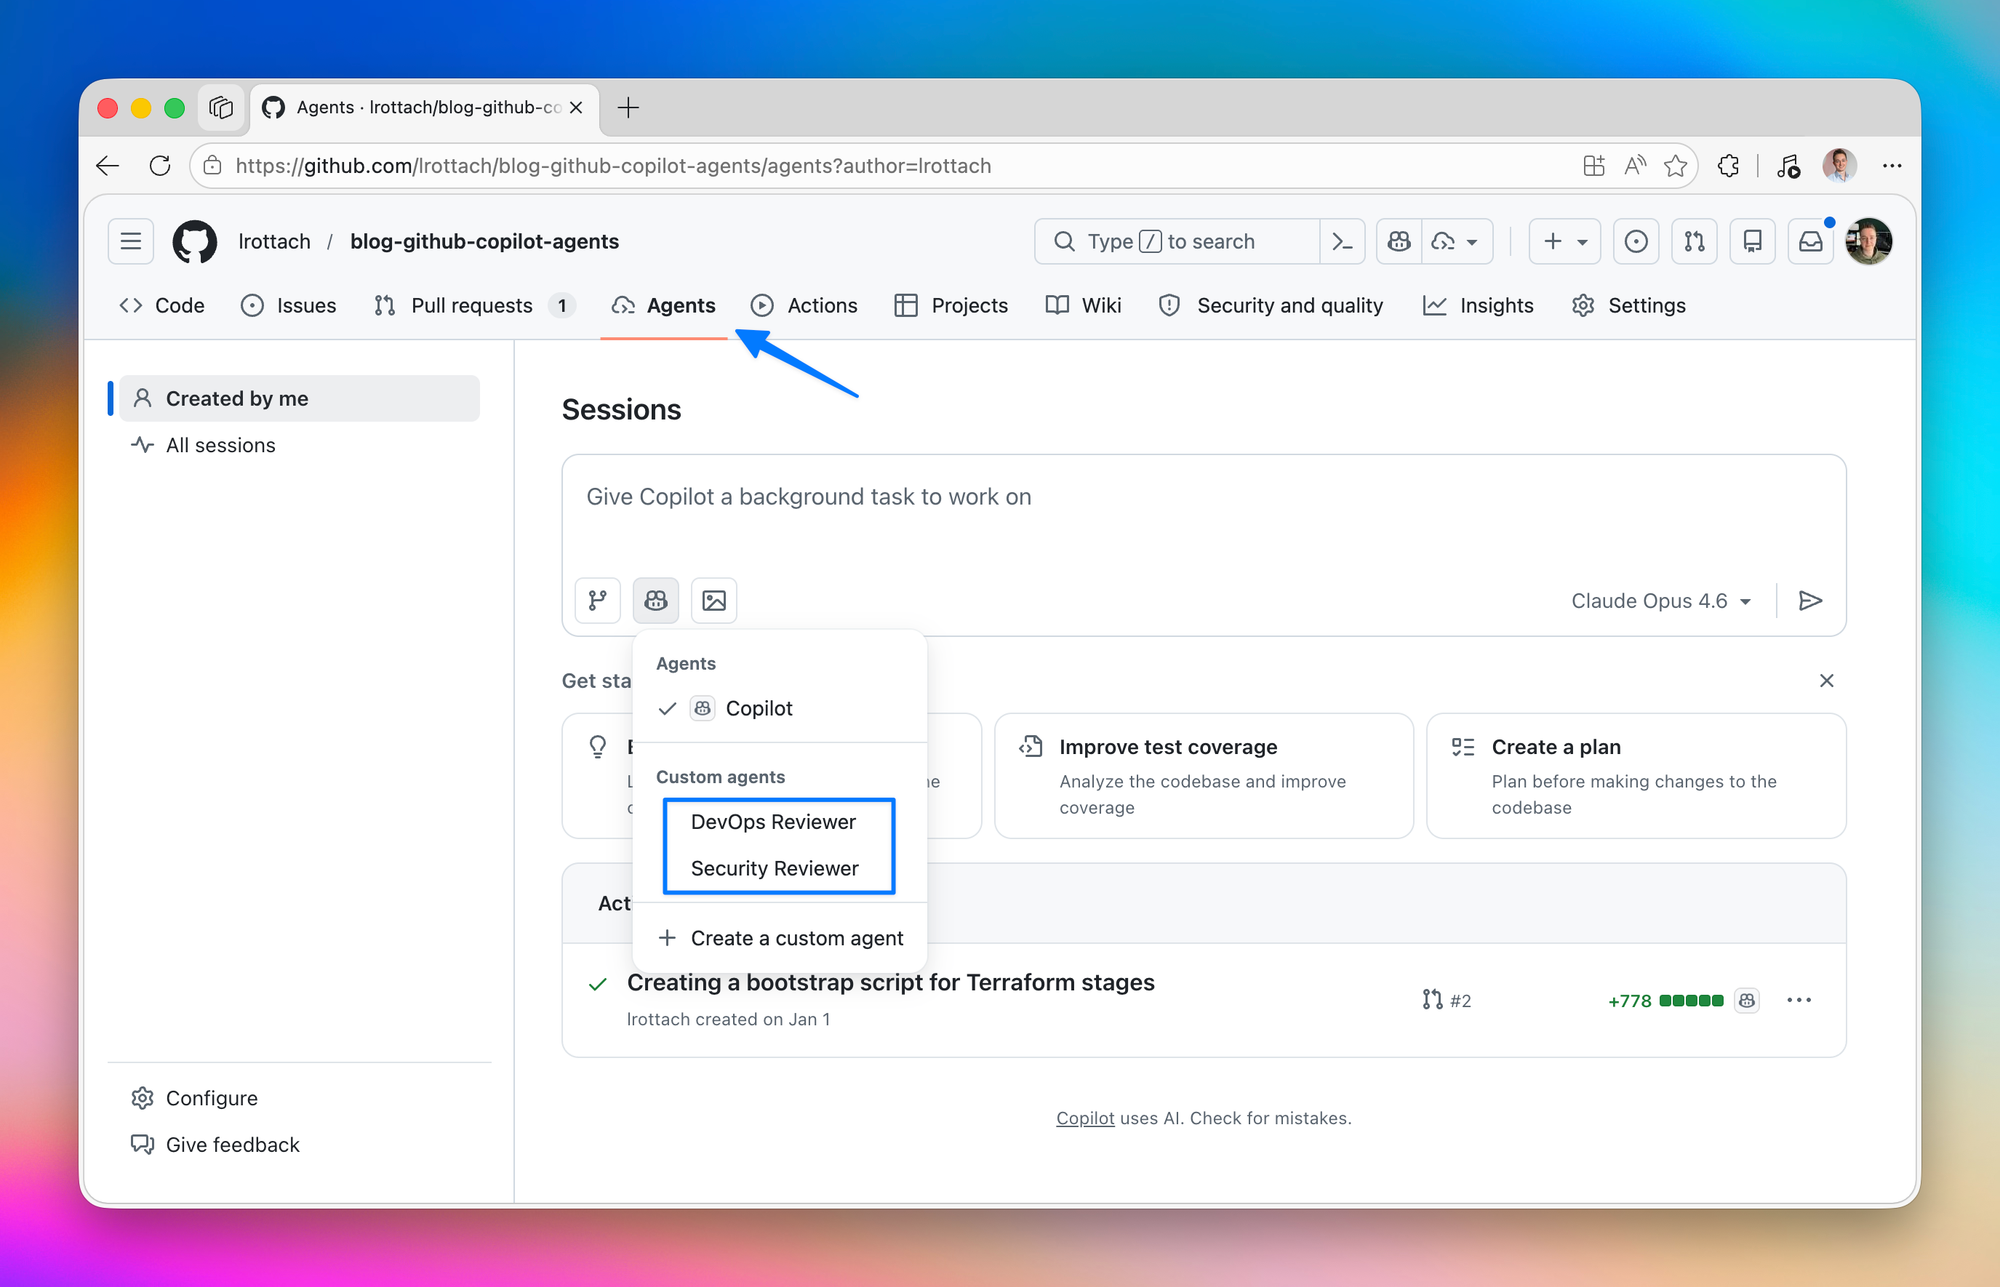2000x1287 pixels.
Task: Send the task with the arrow icon
Action: pyautogui.click(x=1810, y=600)
